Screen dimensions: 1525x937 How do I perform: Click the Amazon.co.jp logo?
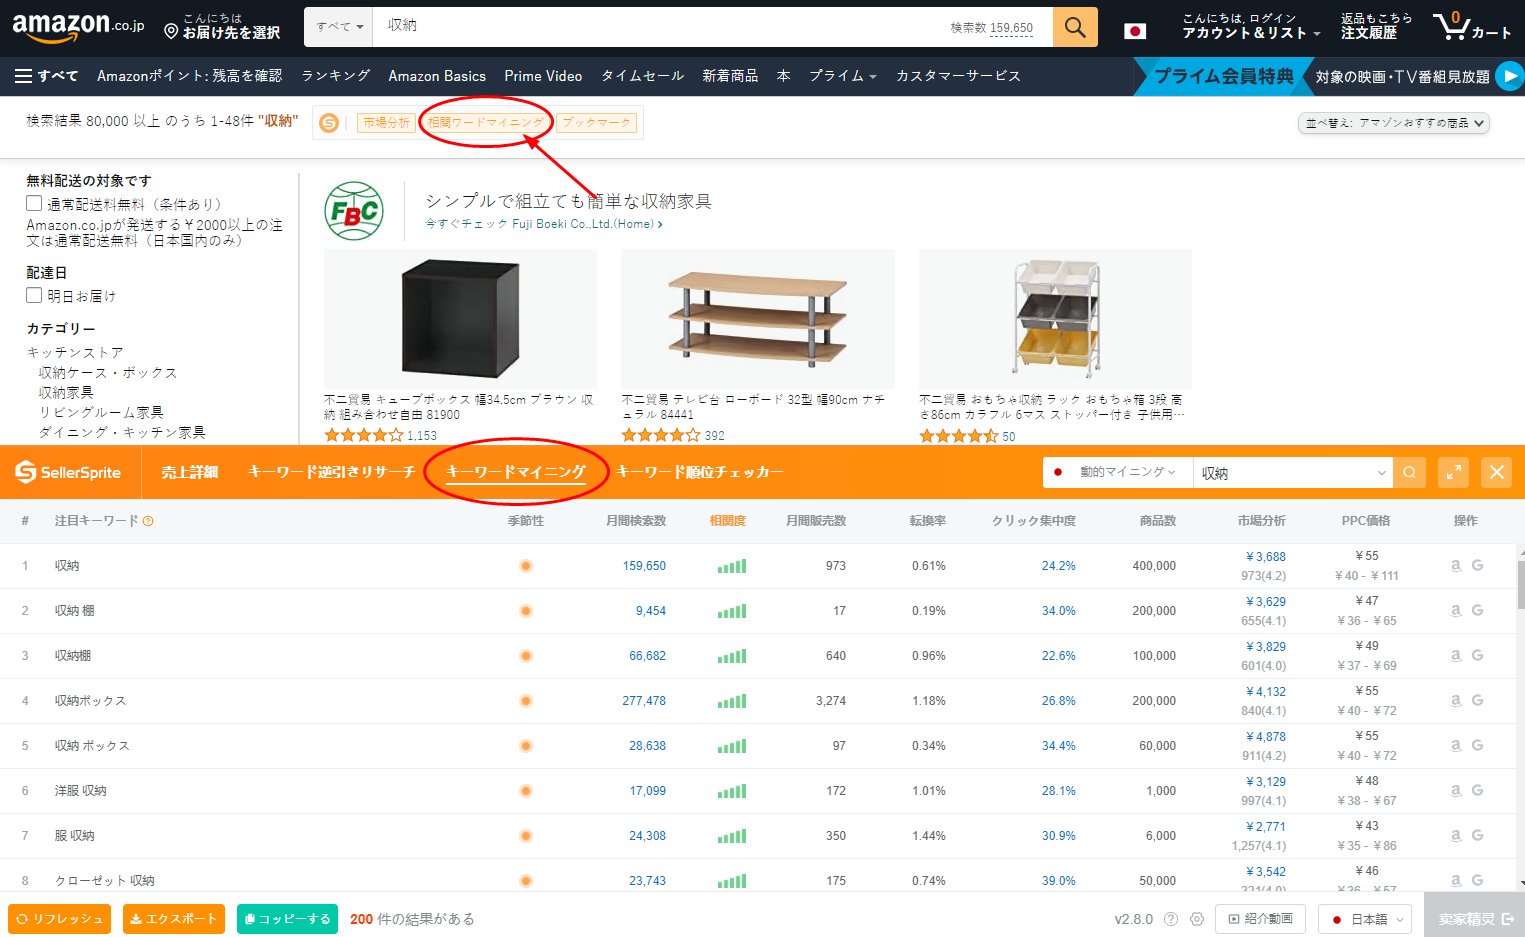78,27
